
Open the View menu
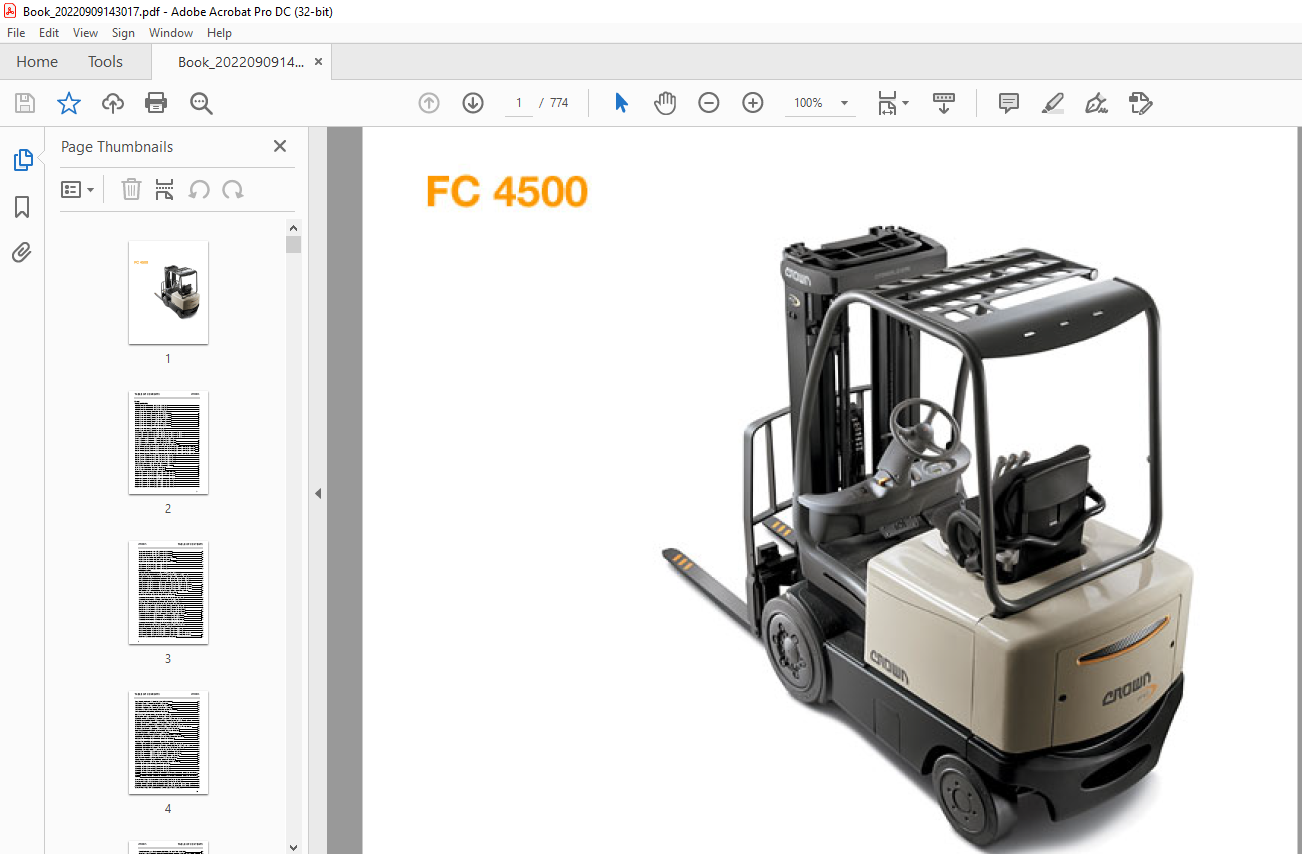(x=85, y=33)
